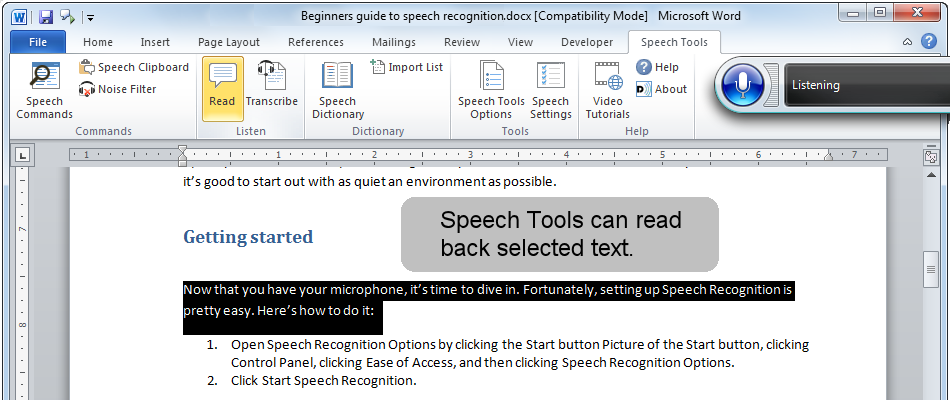Switch to the Developer tab

click(586, 42)
